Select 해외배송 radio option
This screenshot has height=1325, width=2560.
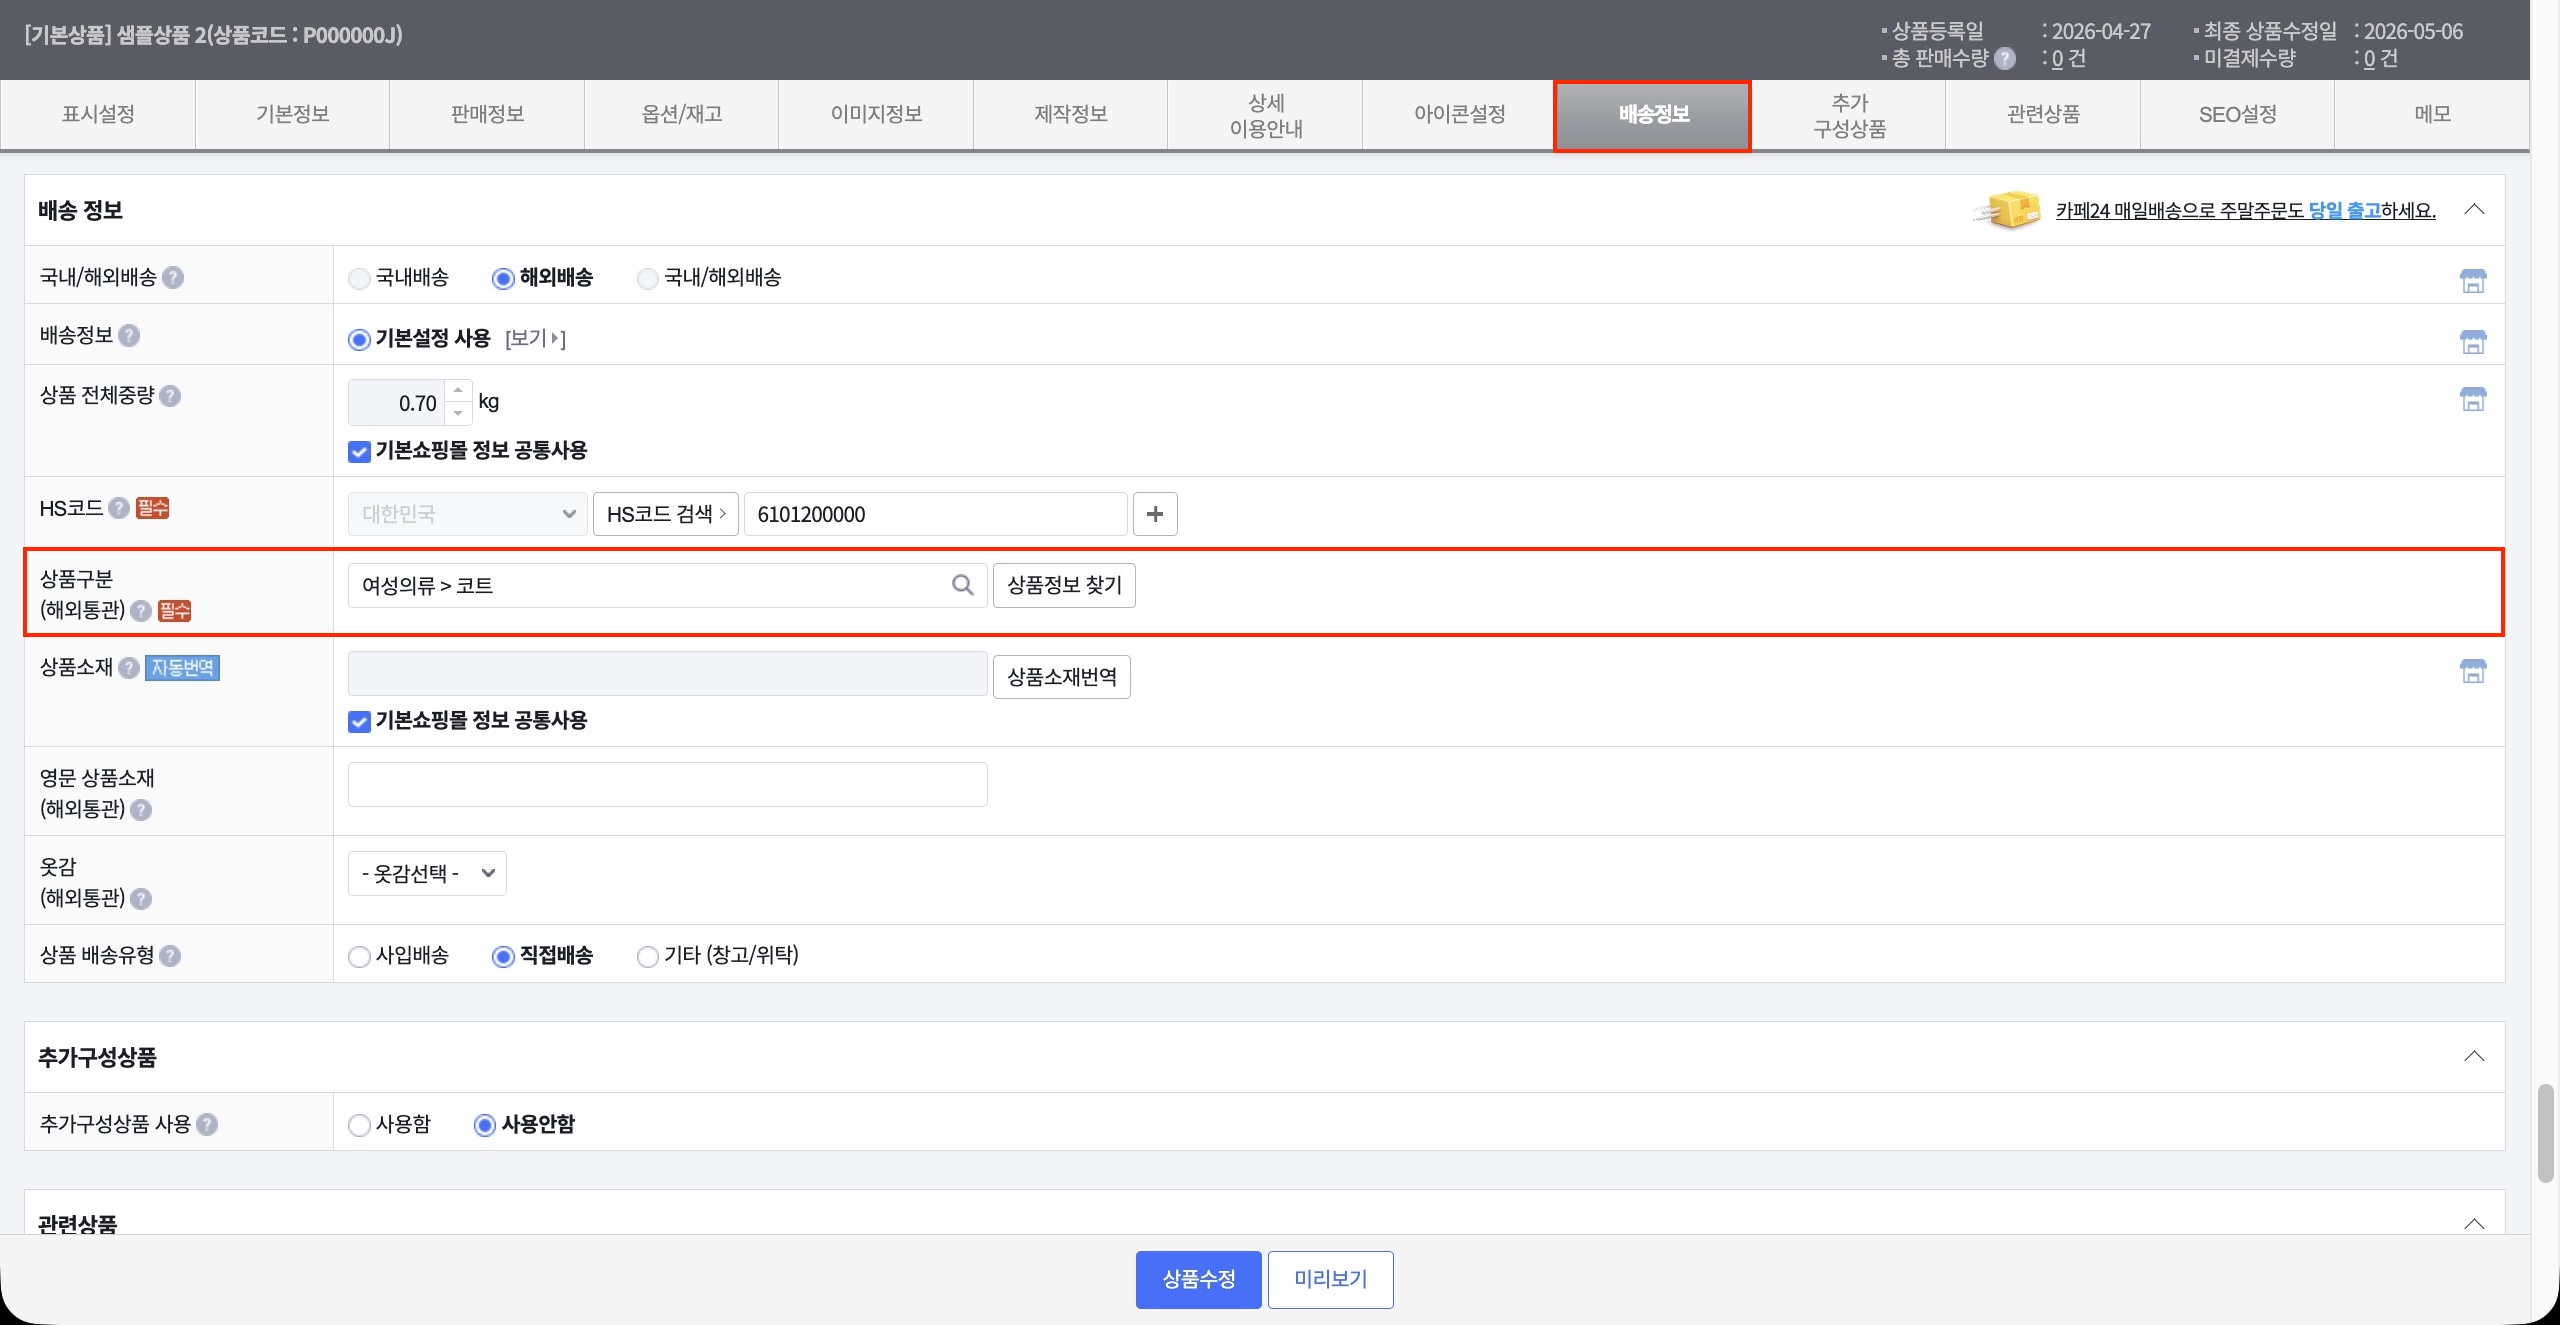point(503,279)
